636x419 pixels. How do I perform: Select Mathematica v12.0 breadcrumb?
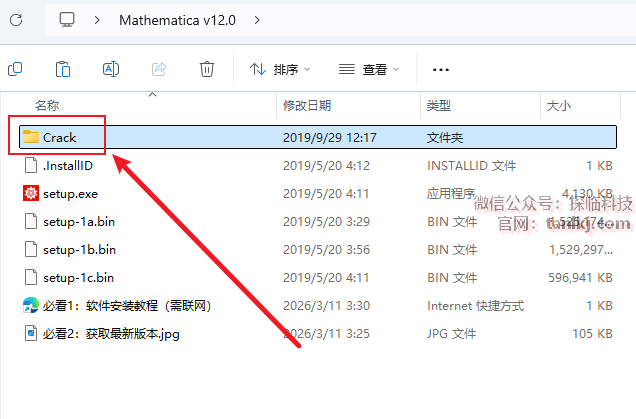pyautogui.click(x=177, y=20)
